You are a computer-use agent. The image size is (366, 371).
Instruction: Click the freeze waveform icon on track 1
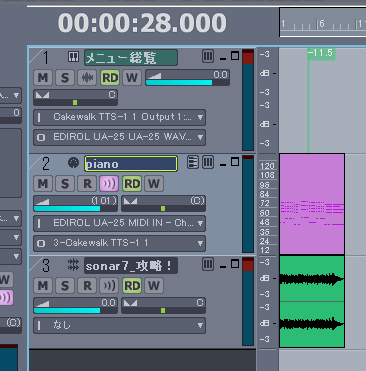tap(87, 78)
